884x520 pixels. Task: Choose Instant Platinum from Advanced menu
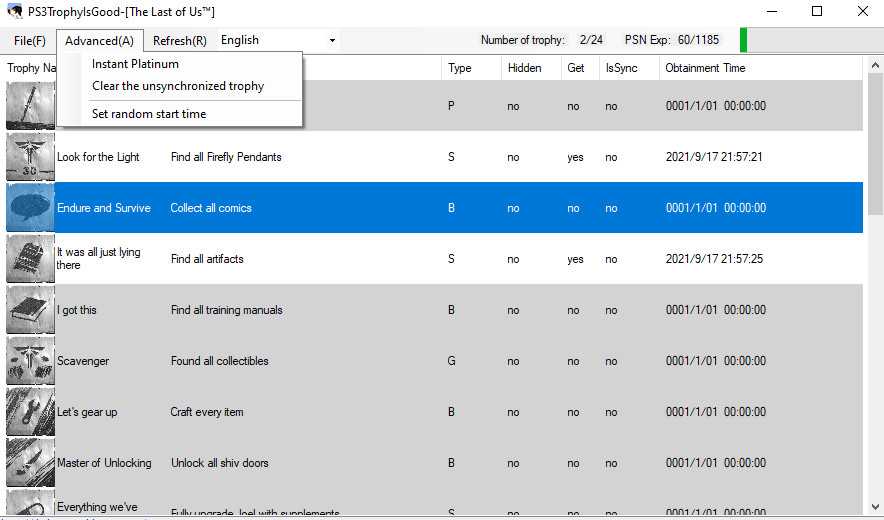pos(135,64)
